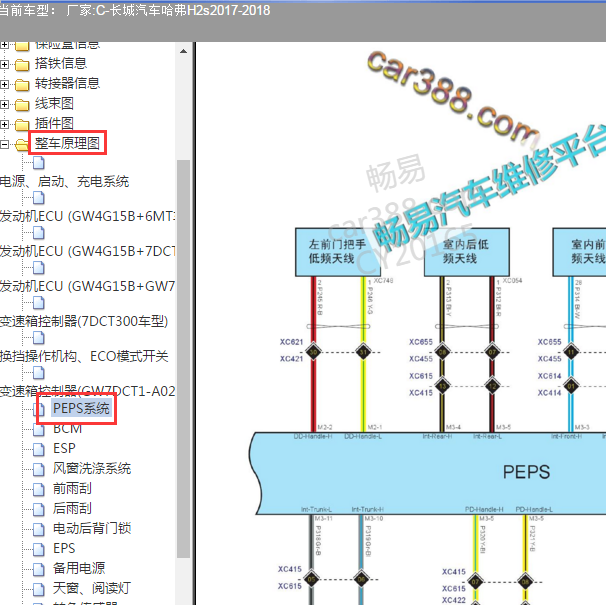Select the 搭铁信息 tree item
606x605 pixels.
pos(61,63)
